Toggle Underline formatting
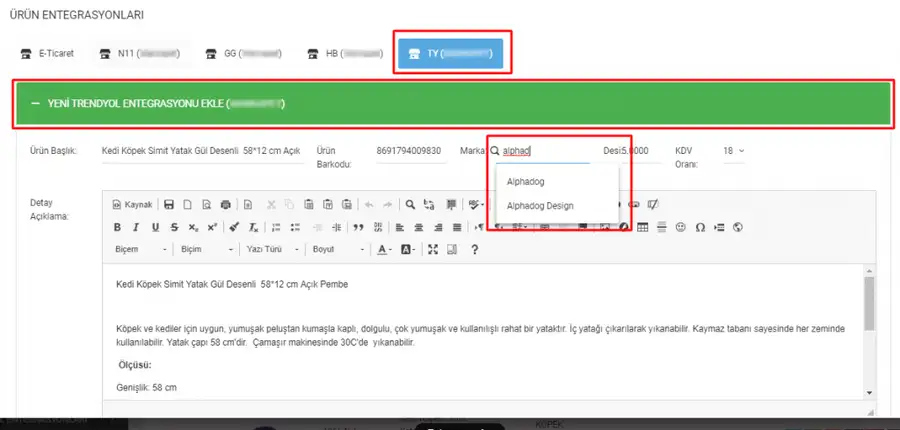Image resolution: width=900 pixels, height=430 pixels. click(155, 227)
